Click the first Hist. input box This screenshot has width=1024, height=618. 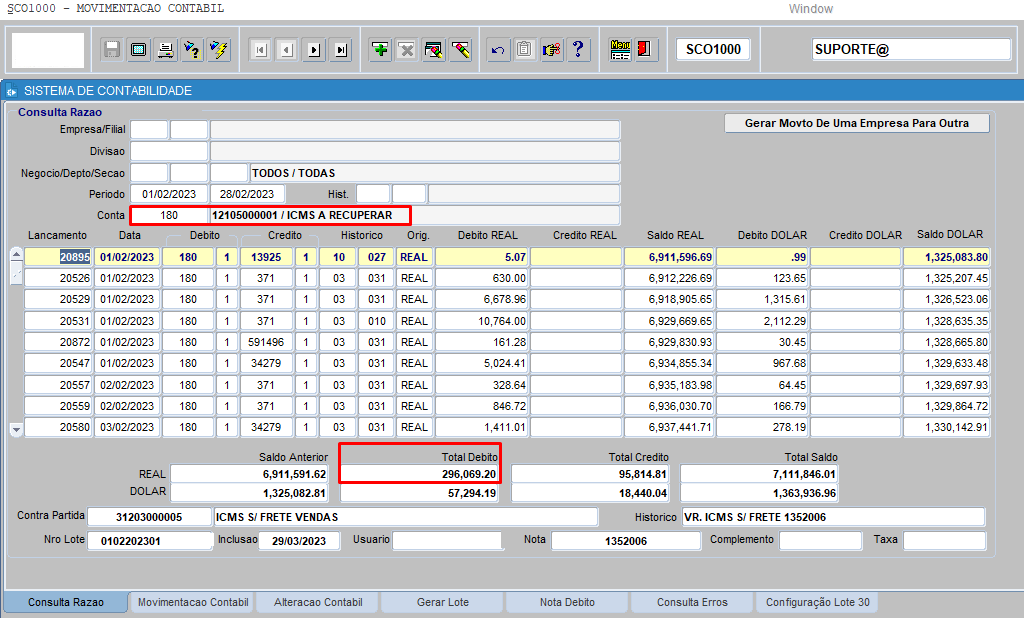tap(373, 194)
